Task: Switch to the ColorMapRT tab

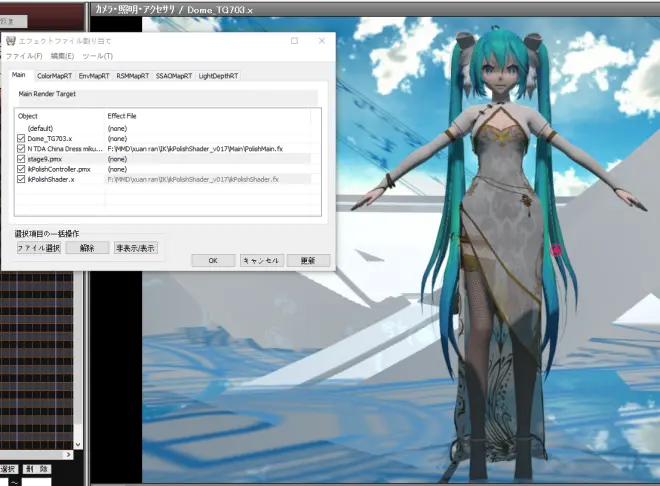Action: pyautogui.click(x=54, y=76)
